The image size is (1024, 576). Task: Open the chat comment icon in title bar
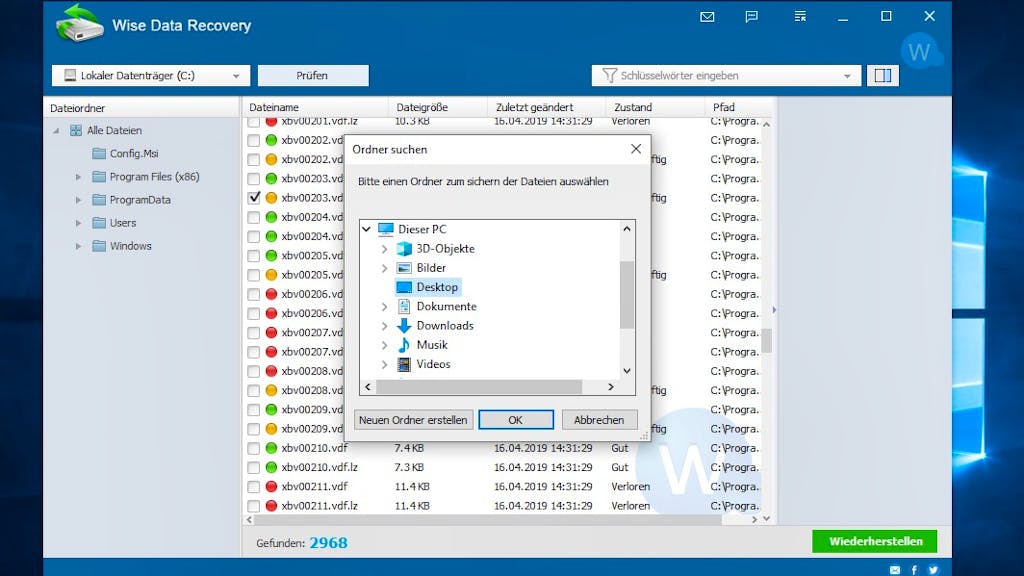point(752,17)
